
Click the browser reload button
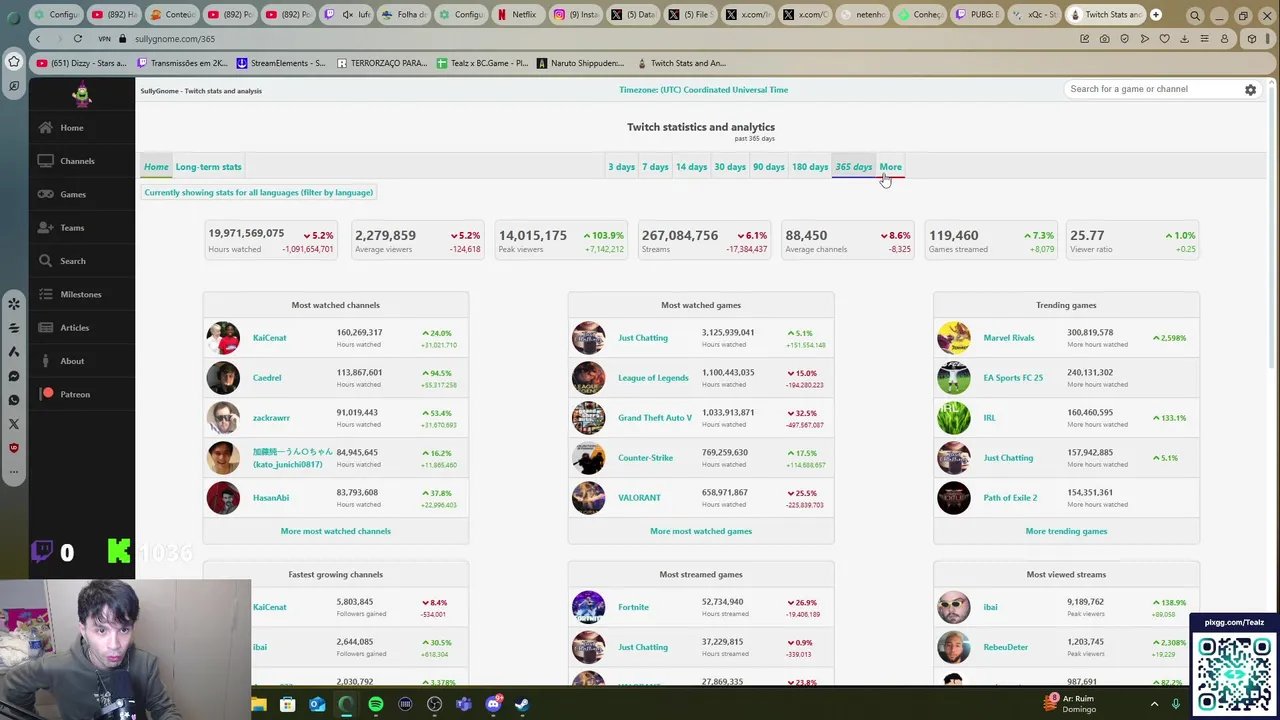pyautogui.click(x=77, y=39)
